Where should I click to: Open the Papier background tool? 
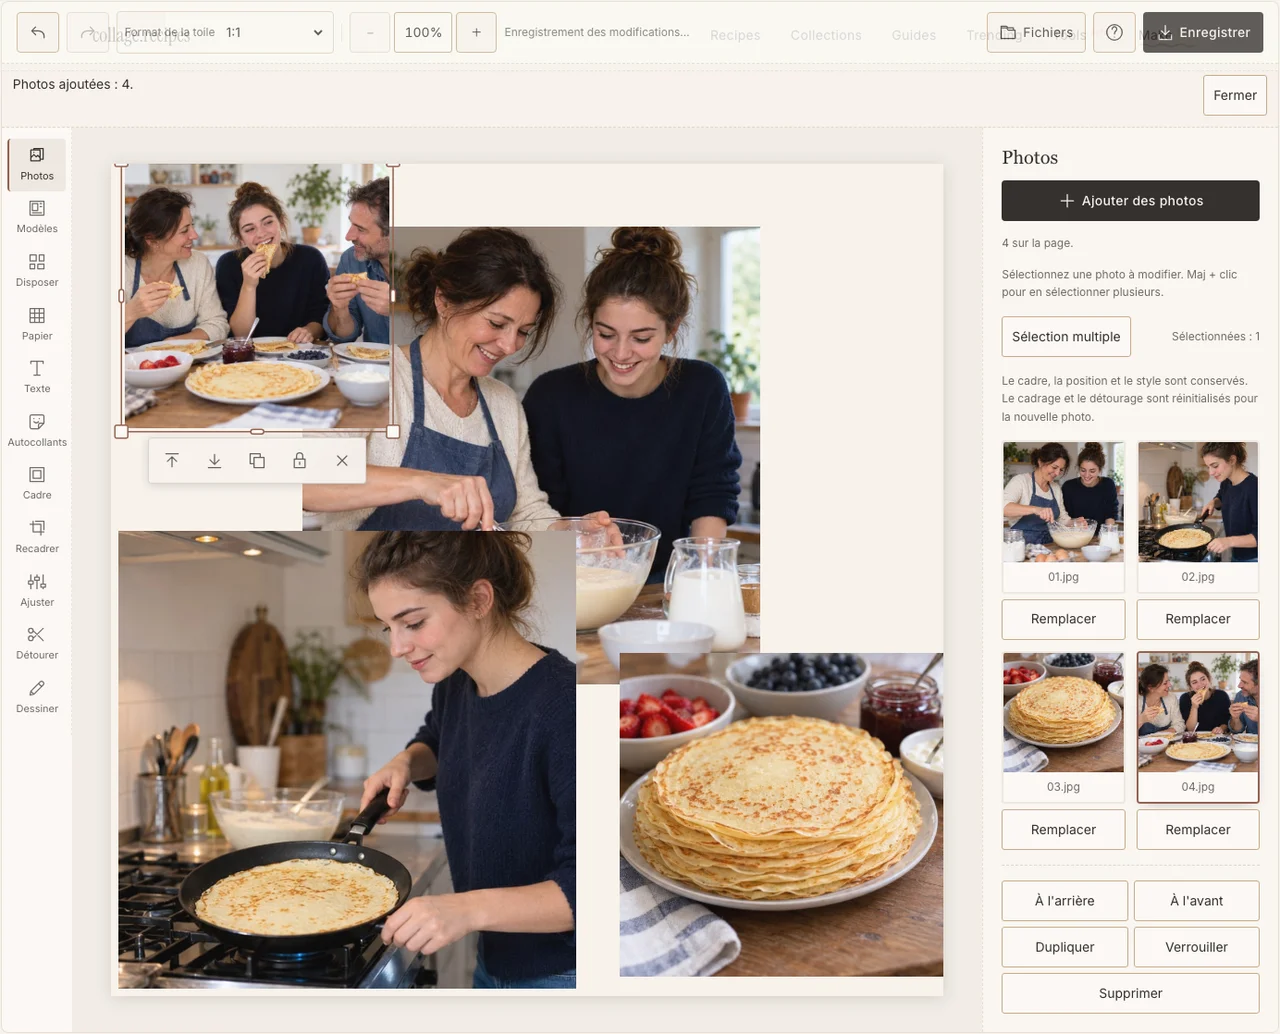click(x=37, y=324)
